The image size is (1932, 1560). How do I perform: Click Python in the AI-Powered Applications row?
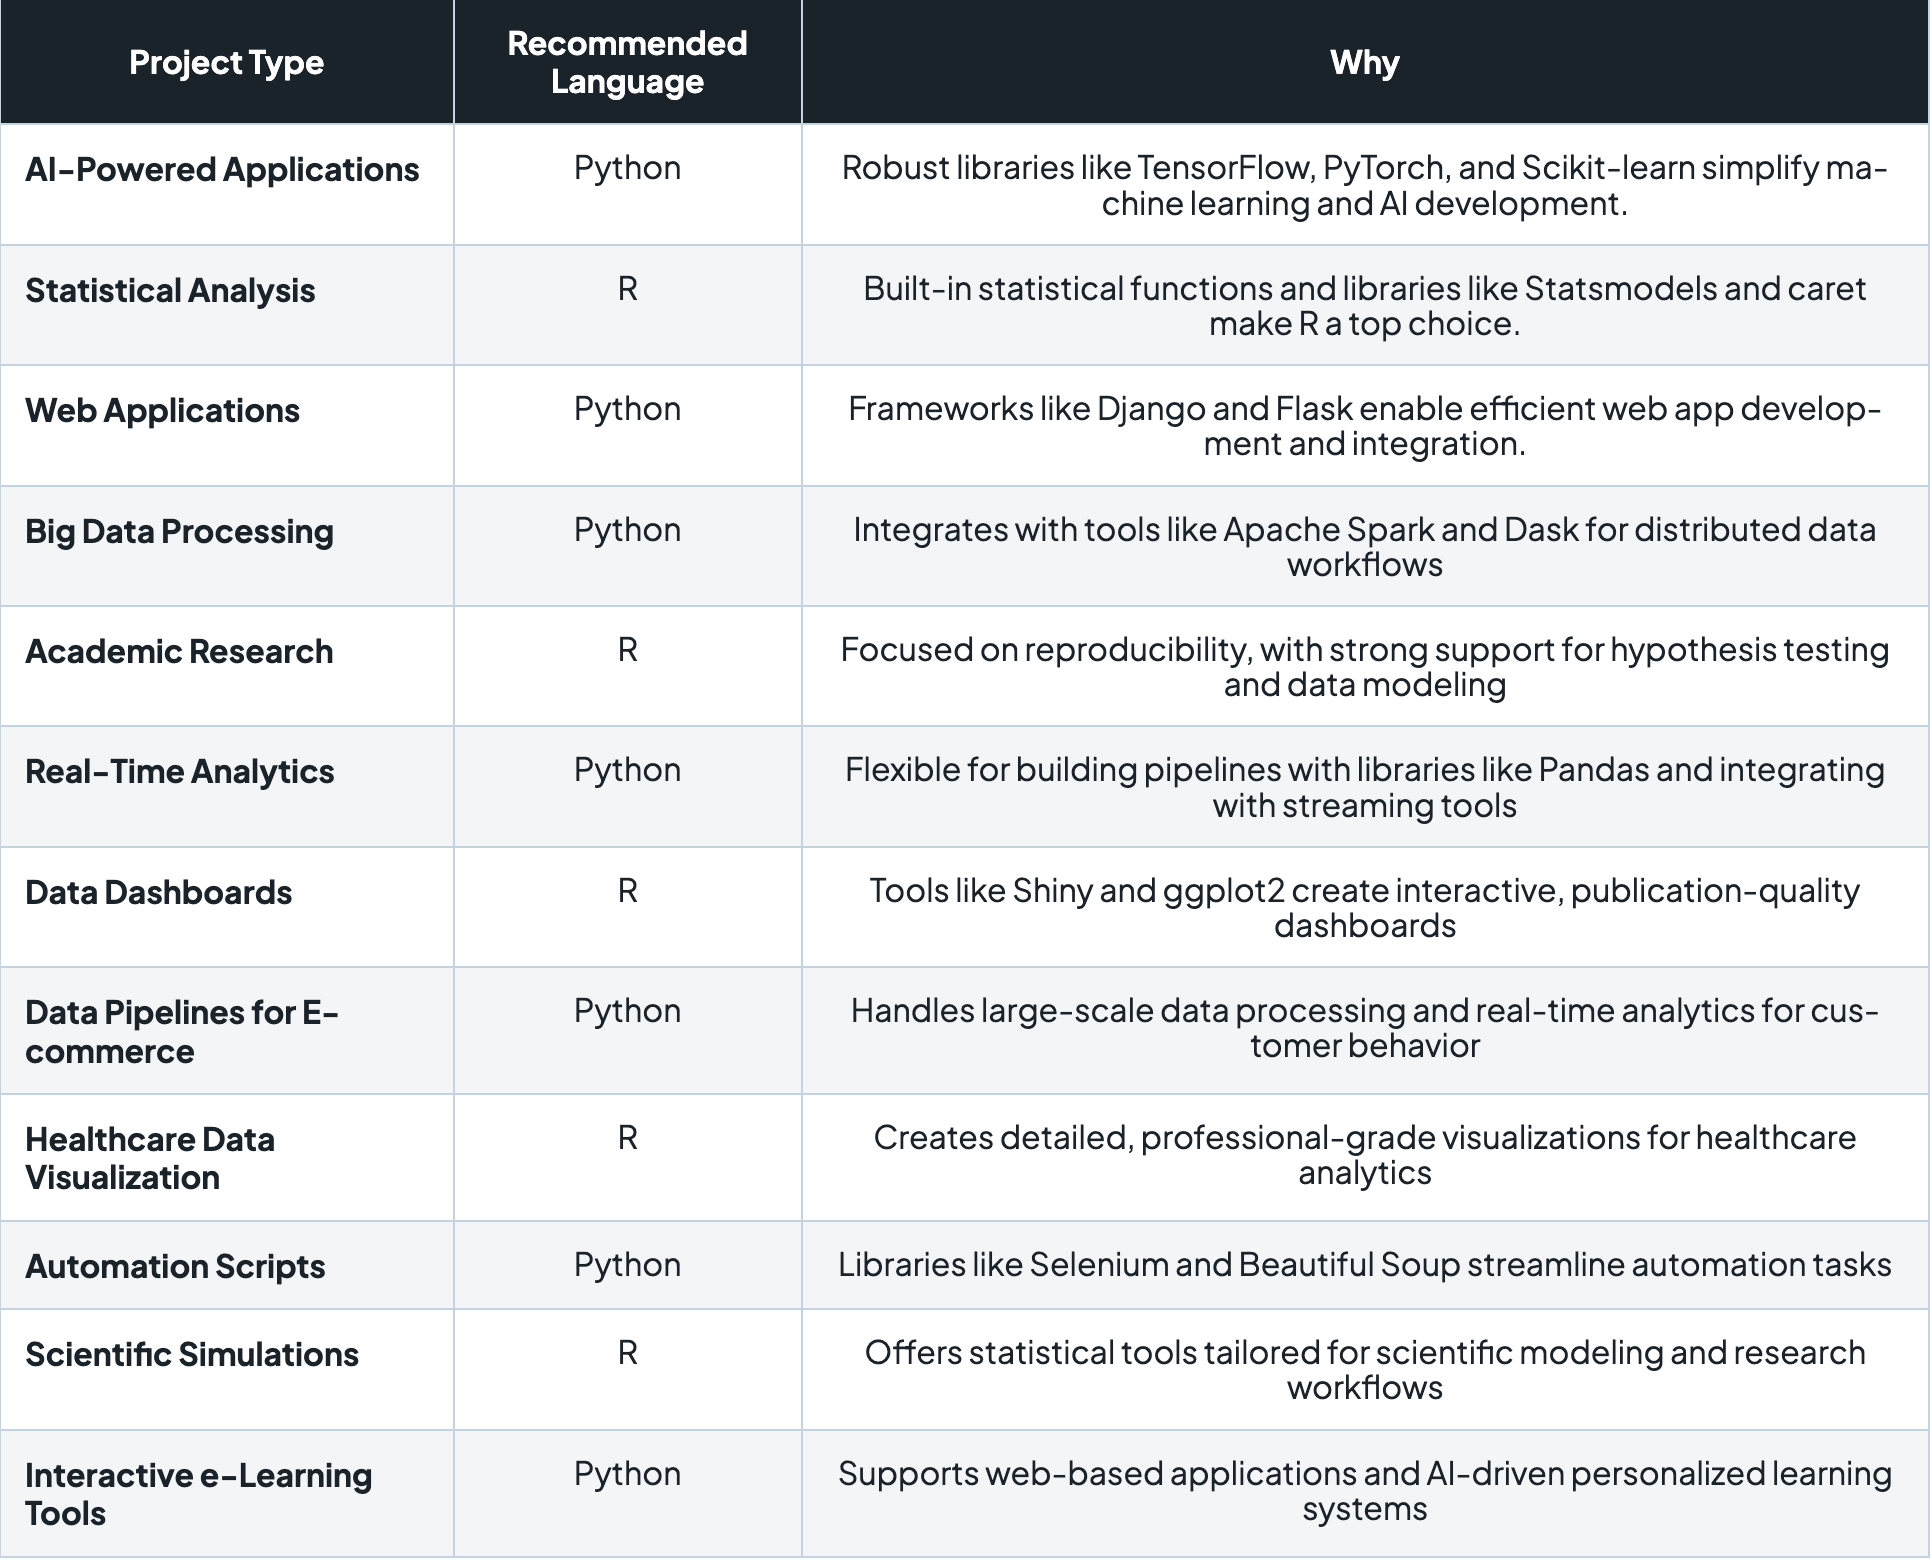click(627, 168)
